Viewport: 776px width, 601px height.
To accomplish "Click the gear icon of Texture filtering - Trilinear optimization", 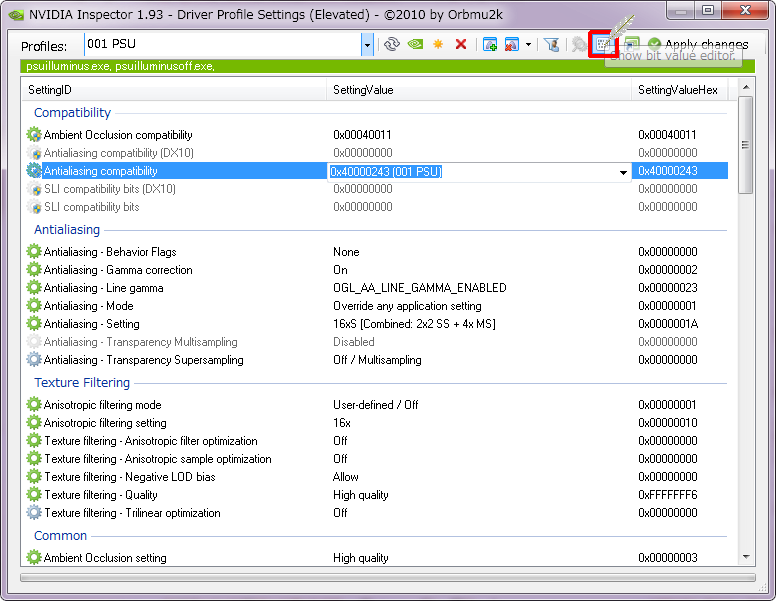I will point(34,513).
